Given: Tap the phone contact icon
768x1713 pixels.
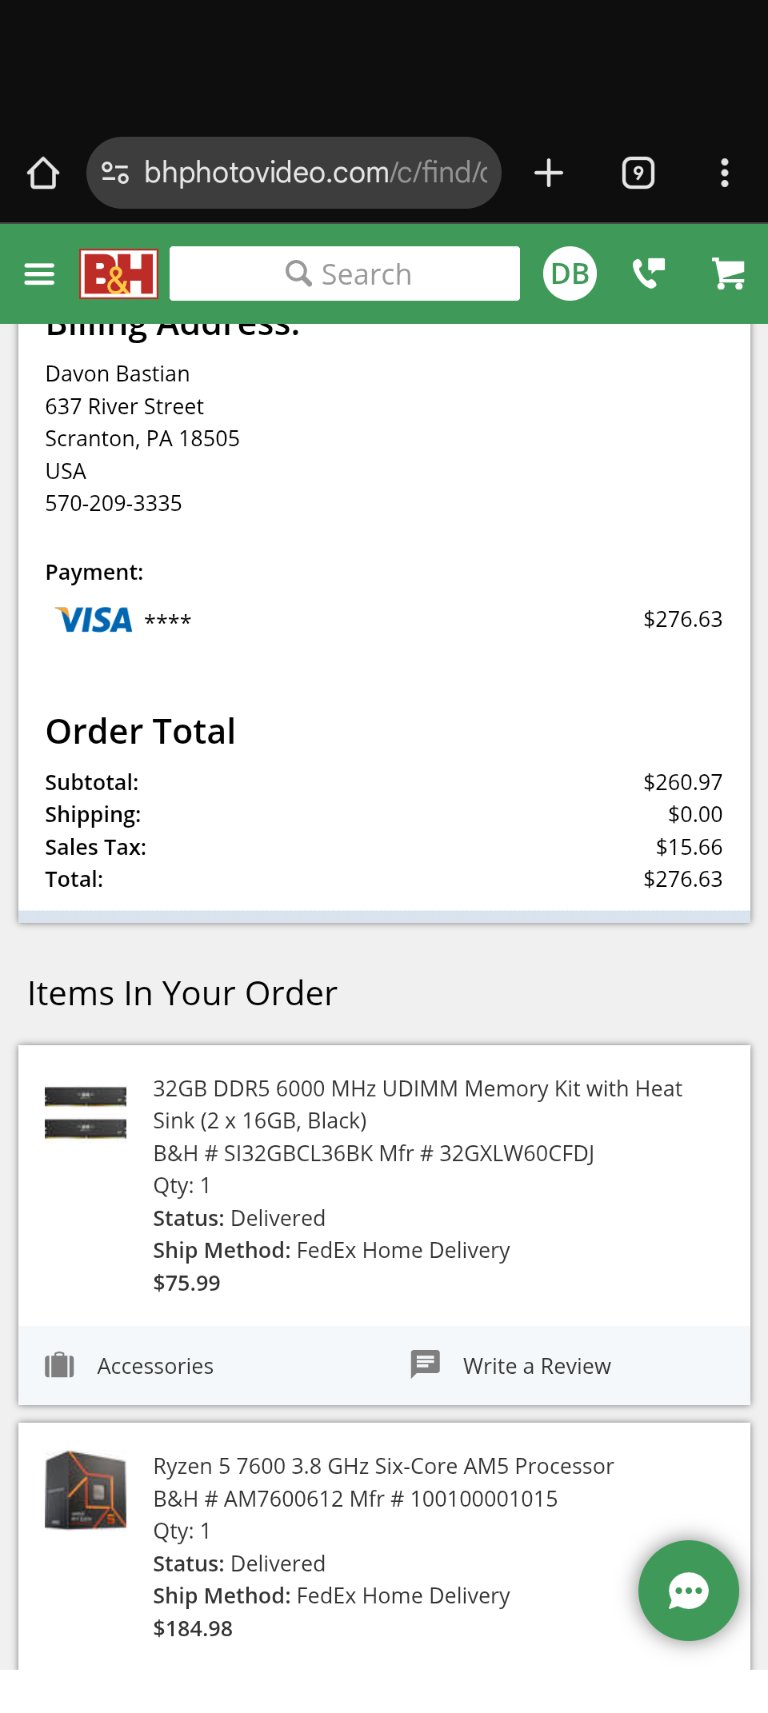Looking at the screenshot, I should 649,274.
